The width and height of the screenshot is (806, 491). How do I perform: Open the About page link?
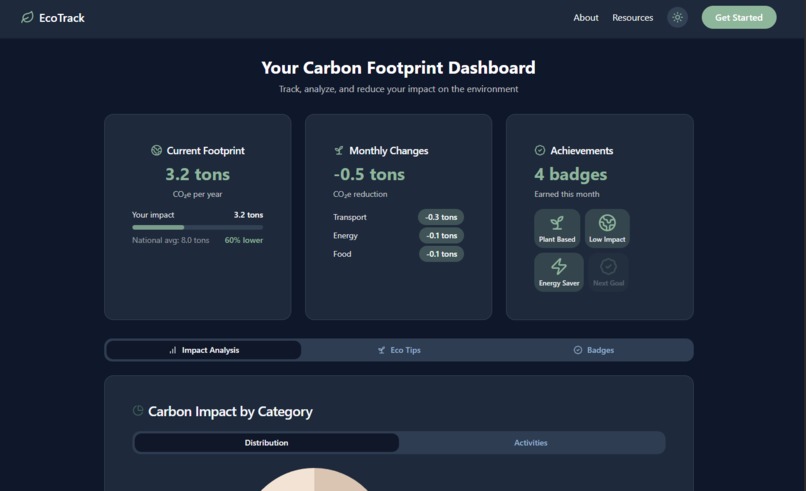pos(585,17)
